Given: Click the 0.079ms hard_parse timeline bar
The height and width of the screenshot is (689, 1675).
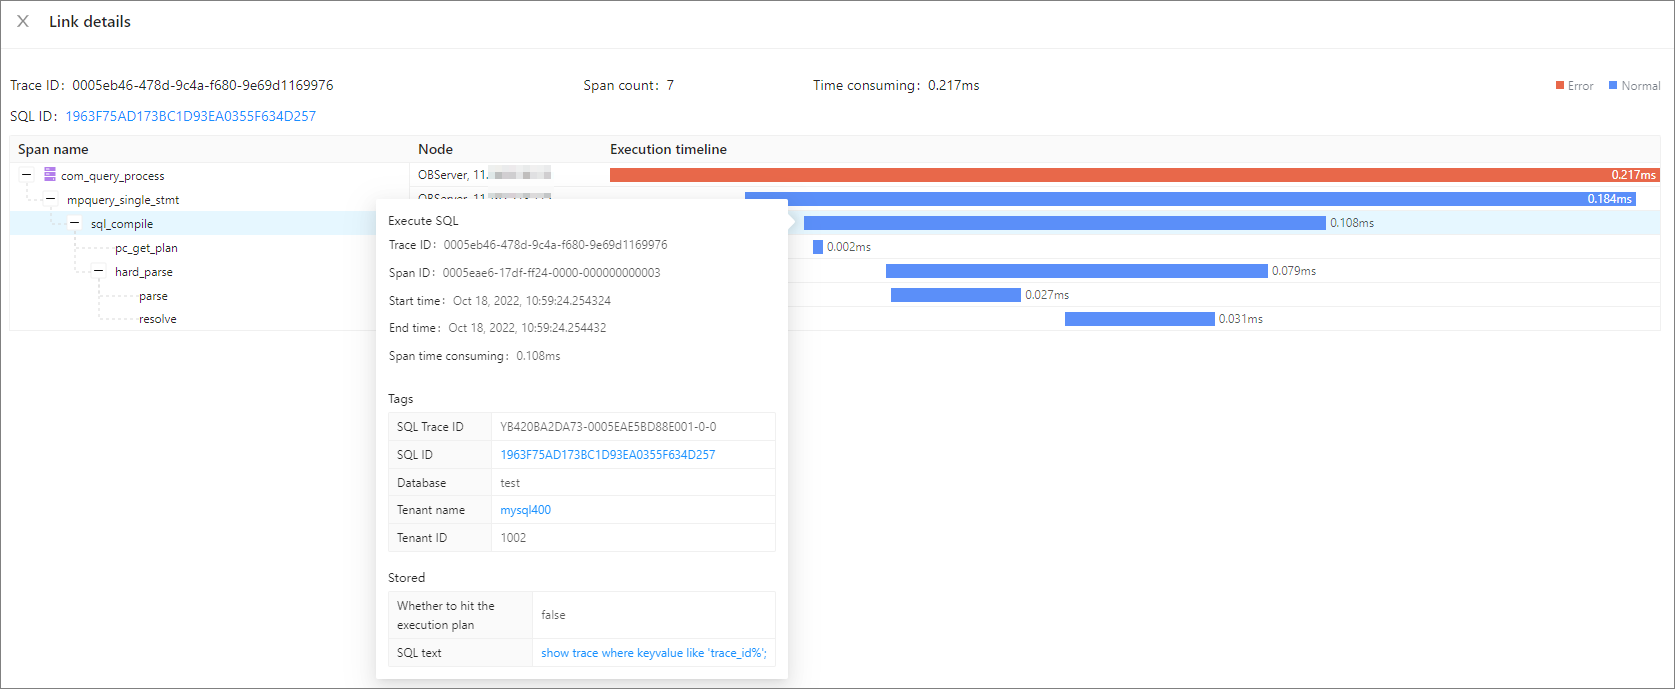Looking at the screenshot, I should coord(1076,271).
